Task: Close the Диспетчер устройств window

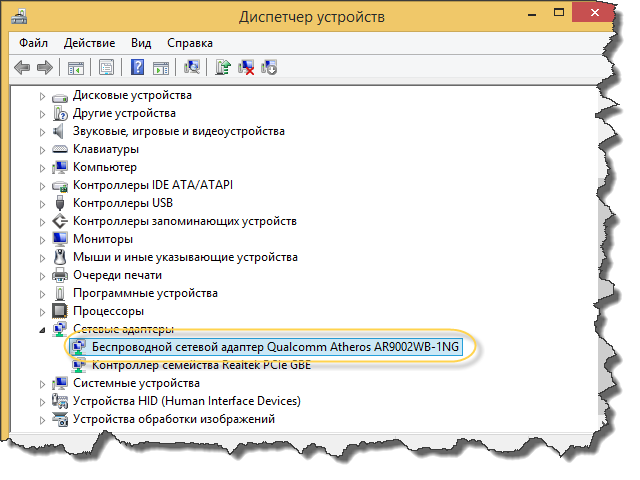Action: point(594,13)
